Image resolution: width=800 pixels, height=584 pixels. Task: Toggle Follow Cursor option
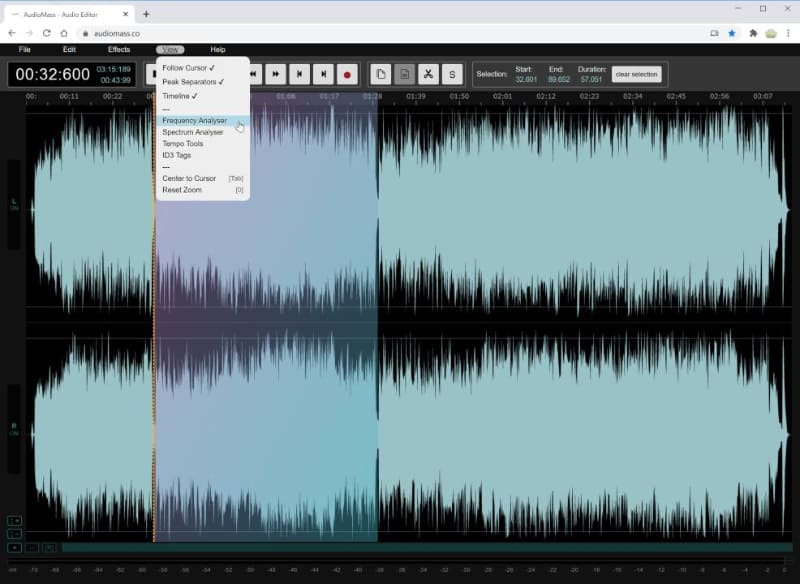coord(203,68)
